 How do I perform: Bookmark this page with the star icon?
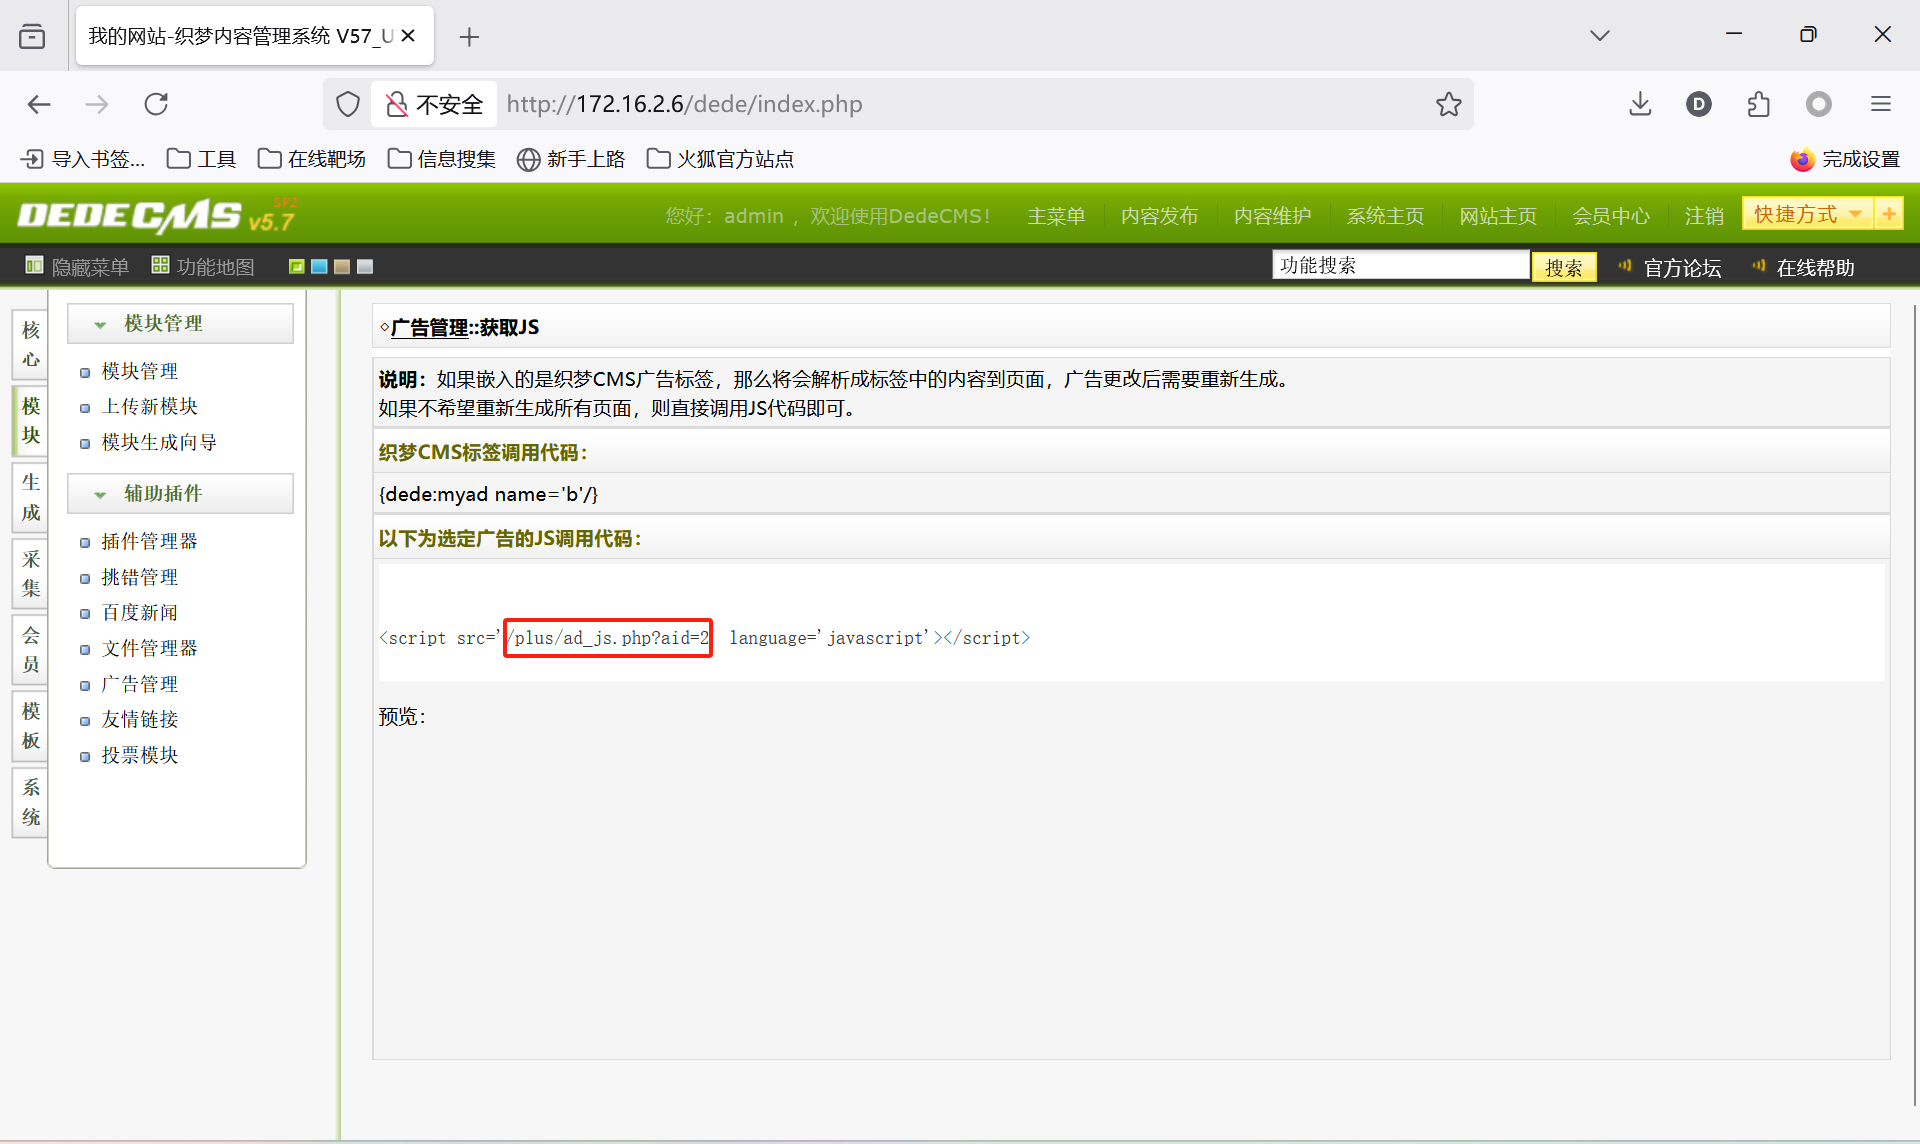tap(1448, 104)
